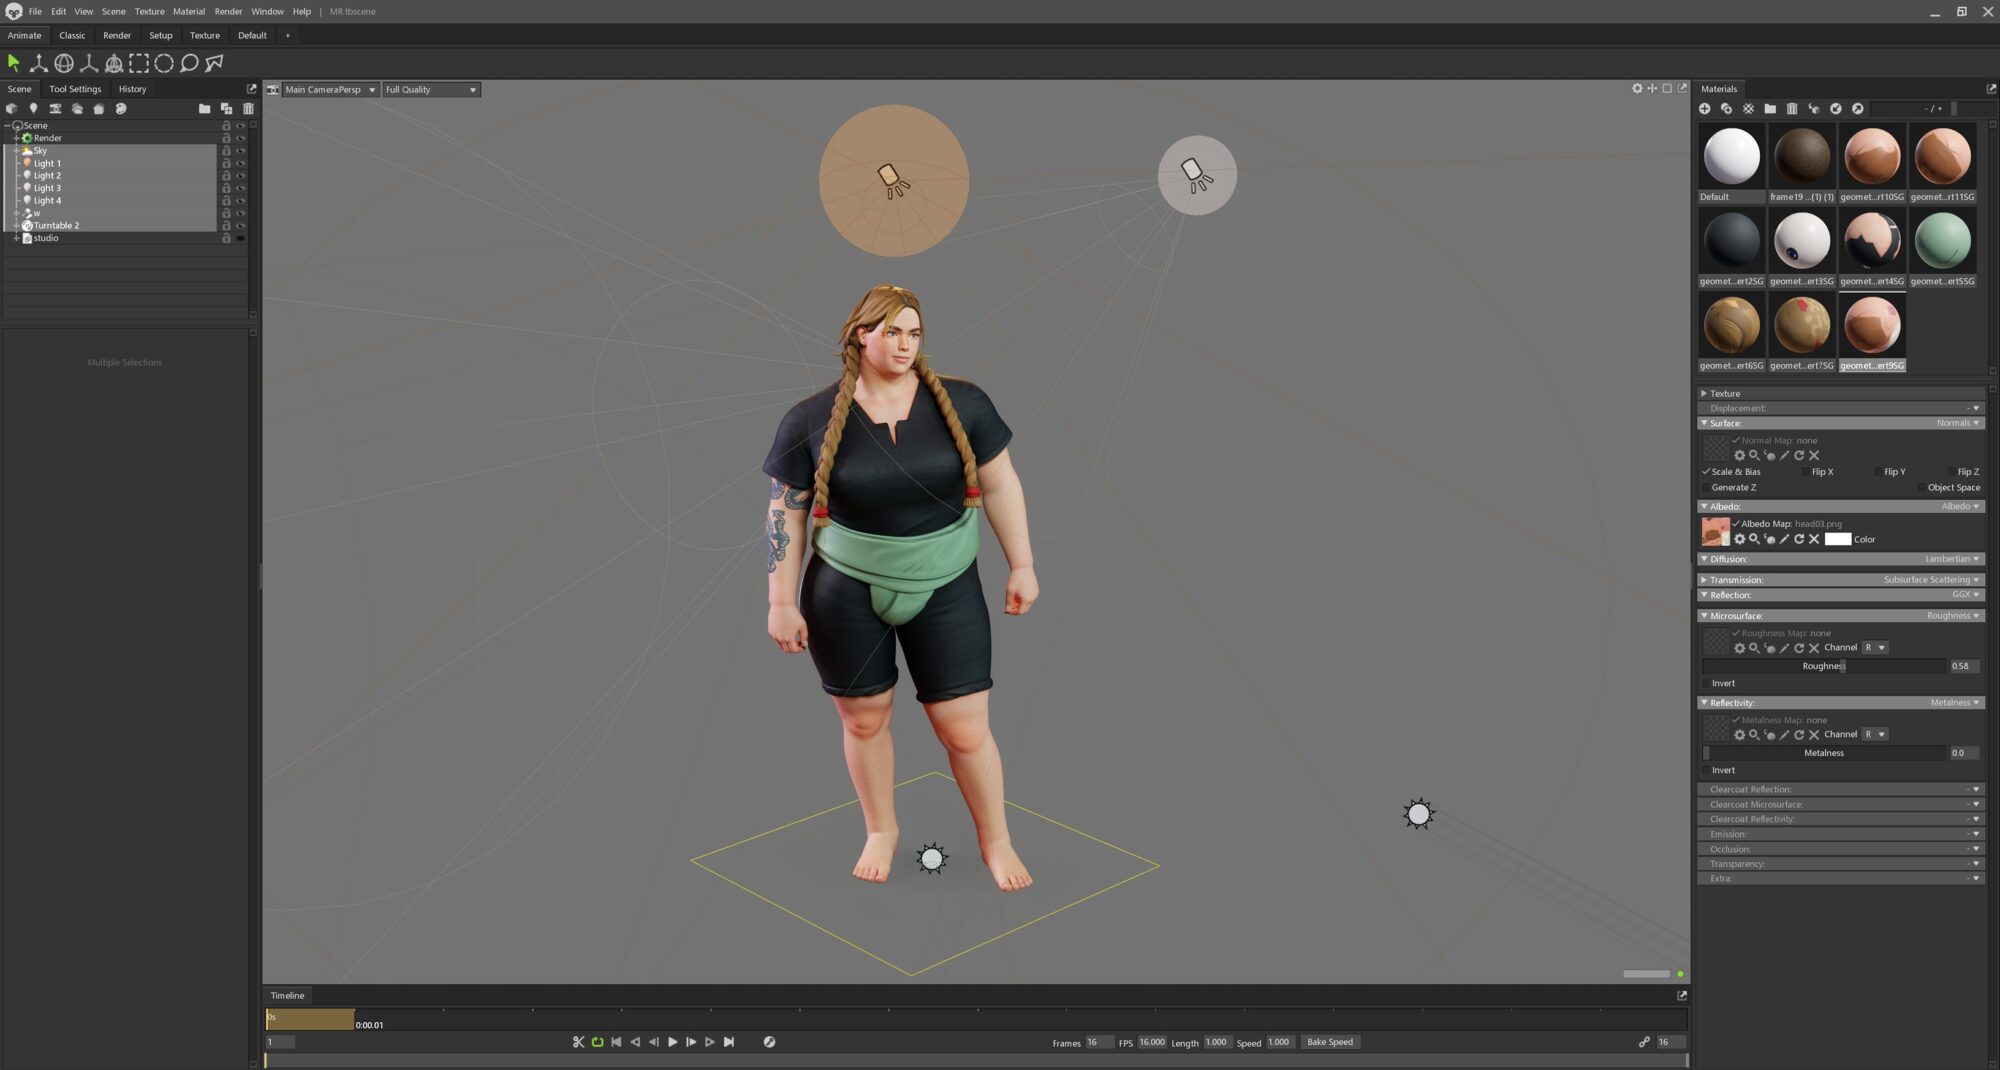2000x1070 pixels.
Task: Select the Light 3 scene item
Action: click(47, 188)
